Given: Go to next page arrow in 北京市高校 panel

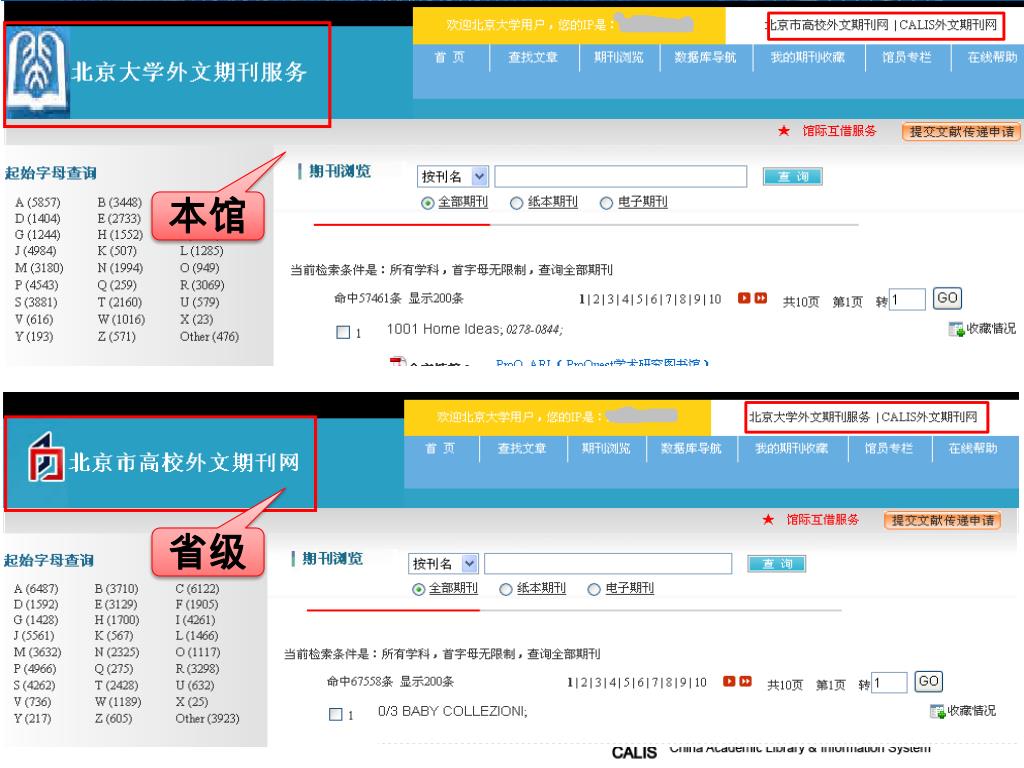Looking at the screenshot, I should (729, 681).
